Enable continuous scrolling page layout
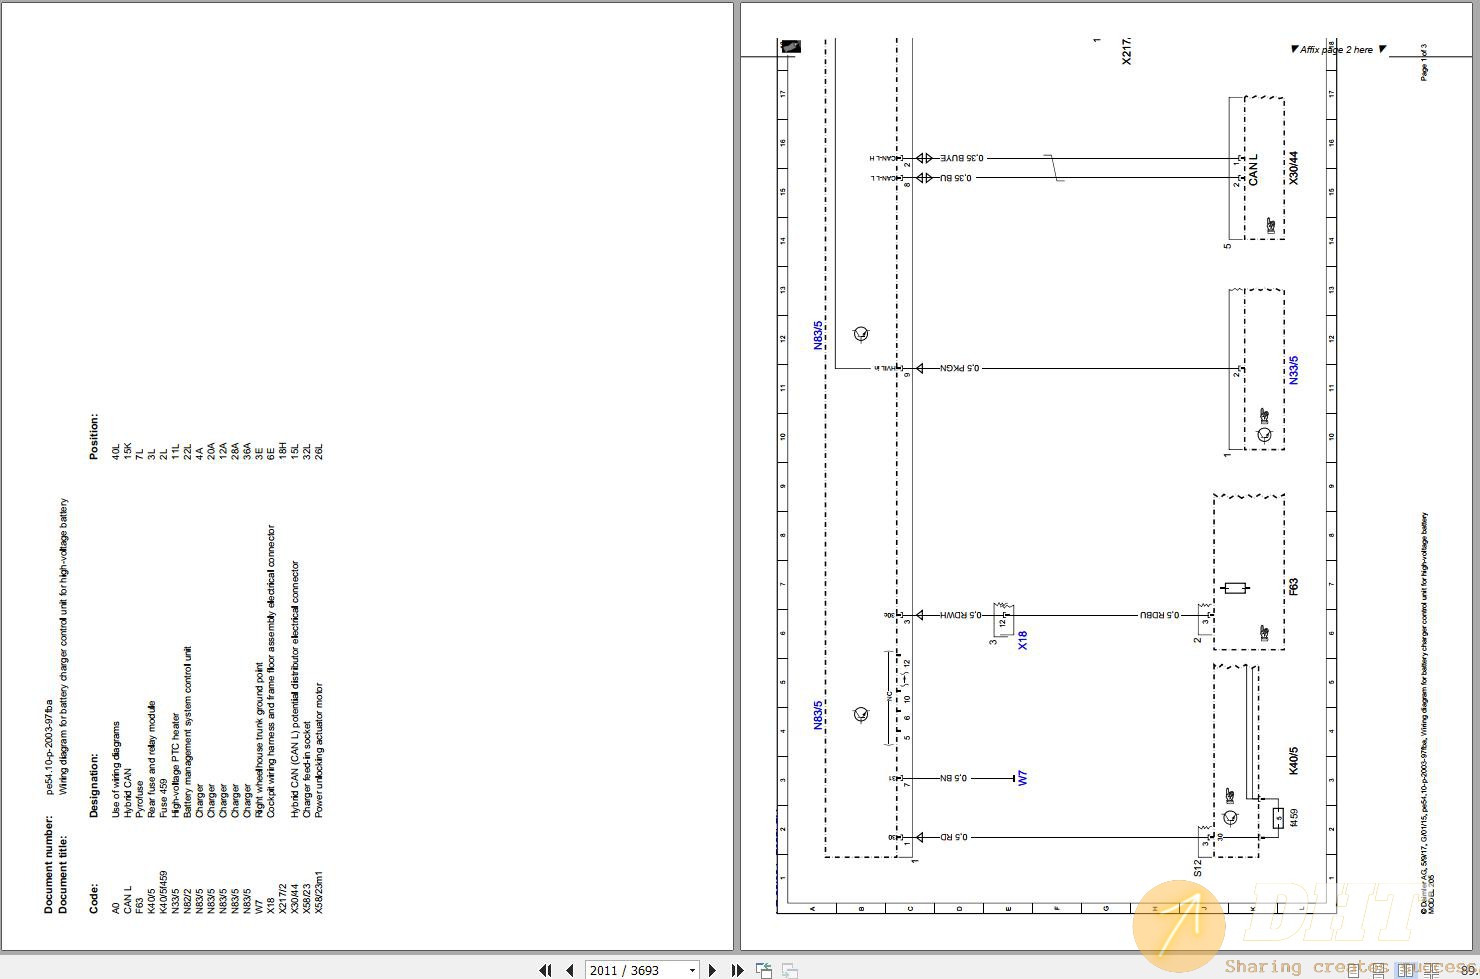This screenshot has height=979, width=1480. tap(1379, 970)
